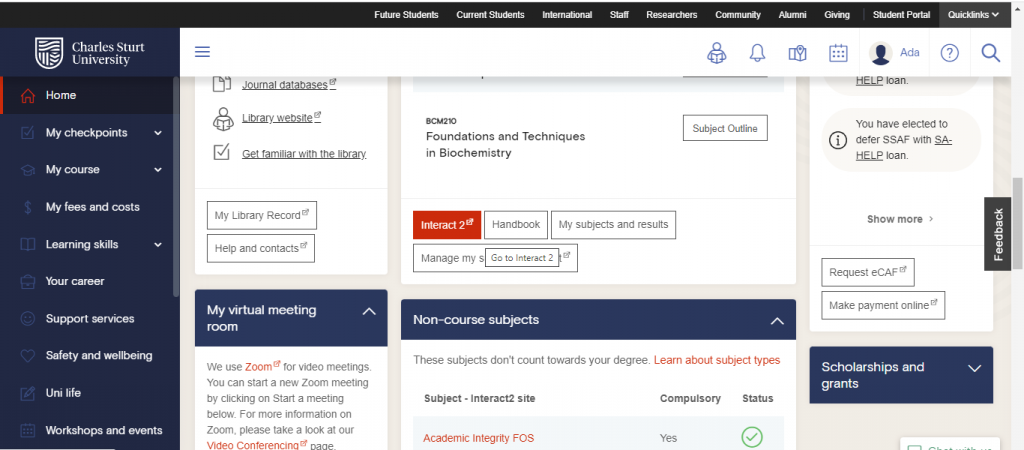Click the My course graduation cap icon
This screenshot has width=1024, height=450.
point(27,170)
